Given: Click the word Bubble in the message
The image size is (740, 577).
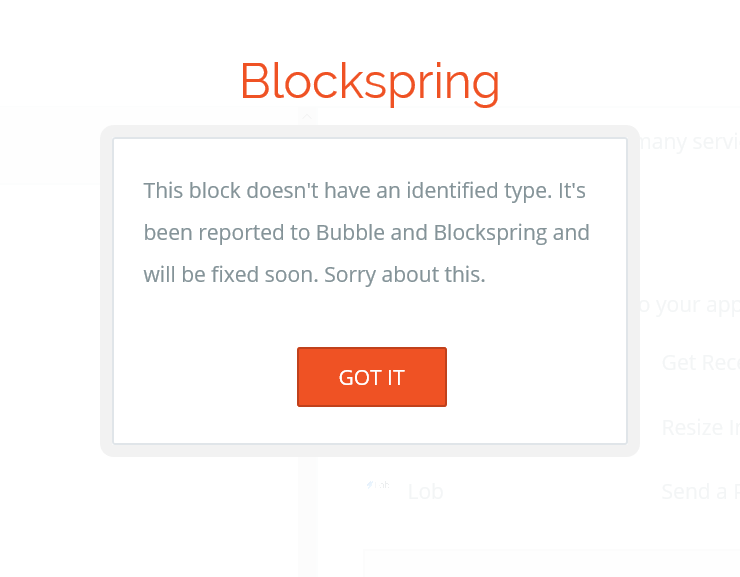Looking at the screenshot, I should coord(350,233).
